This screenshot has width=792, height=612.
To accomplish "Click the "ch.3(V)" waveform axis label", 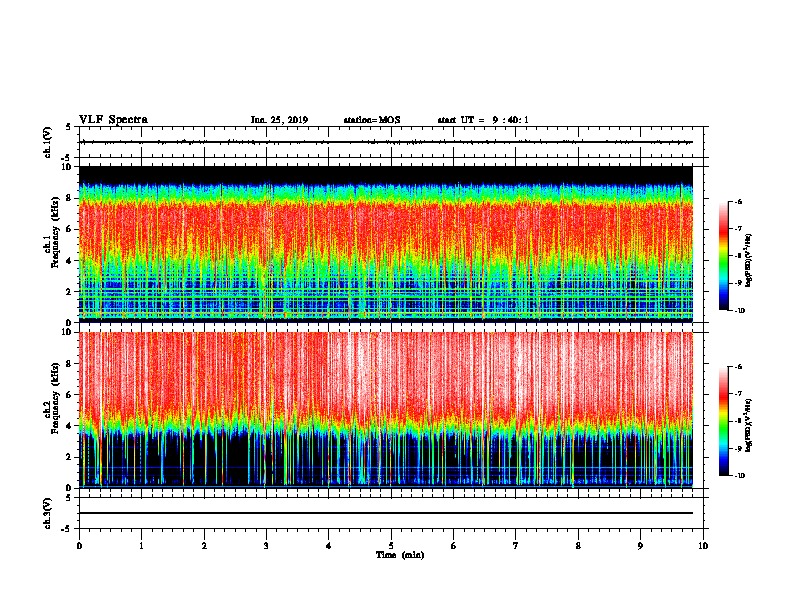I will 48,513.
